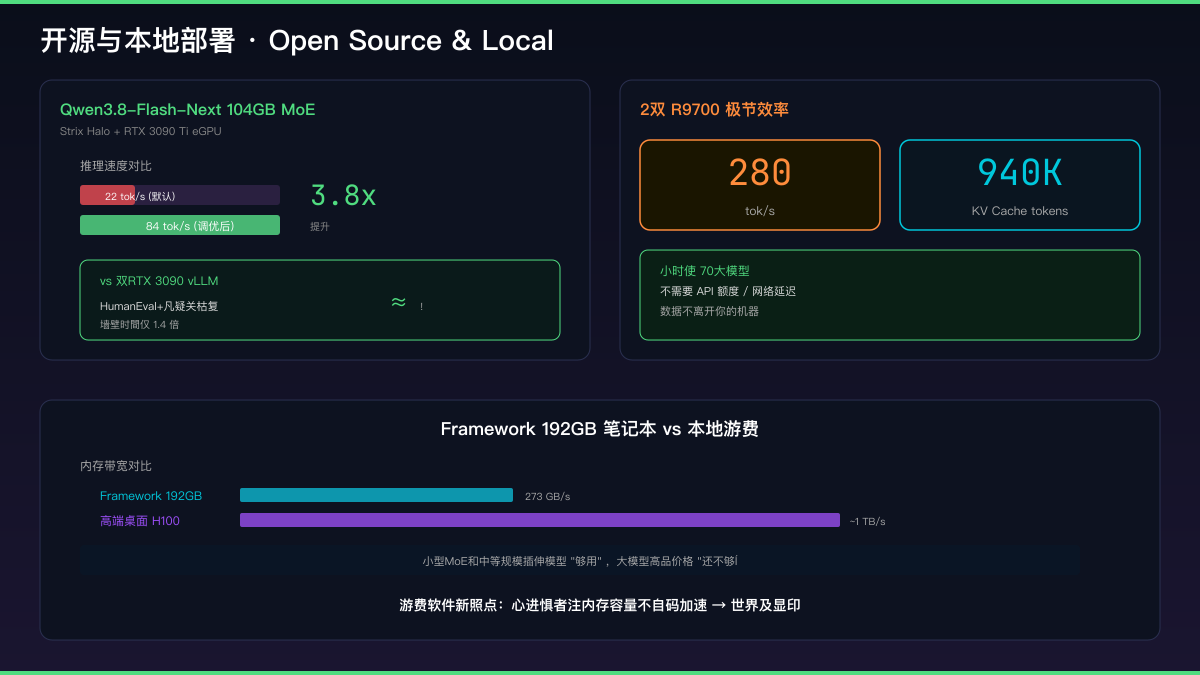The width and height of the screenshot is (1200, 675).
Task: Click the bold line beginning '游费软件新照点'
Action: pos(600,605)
